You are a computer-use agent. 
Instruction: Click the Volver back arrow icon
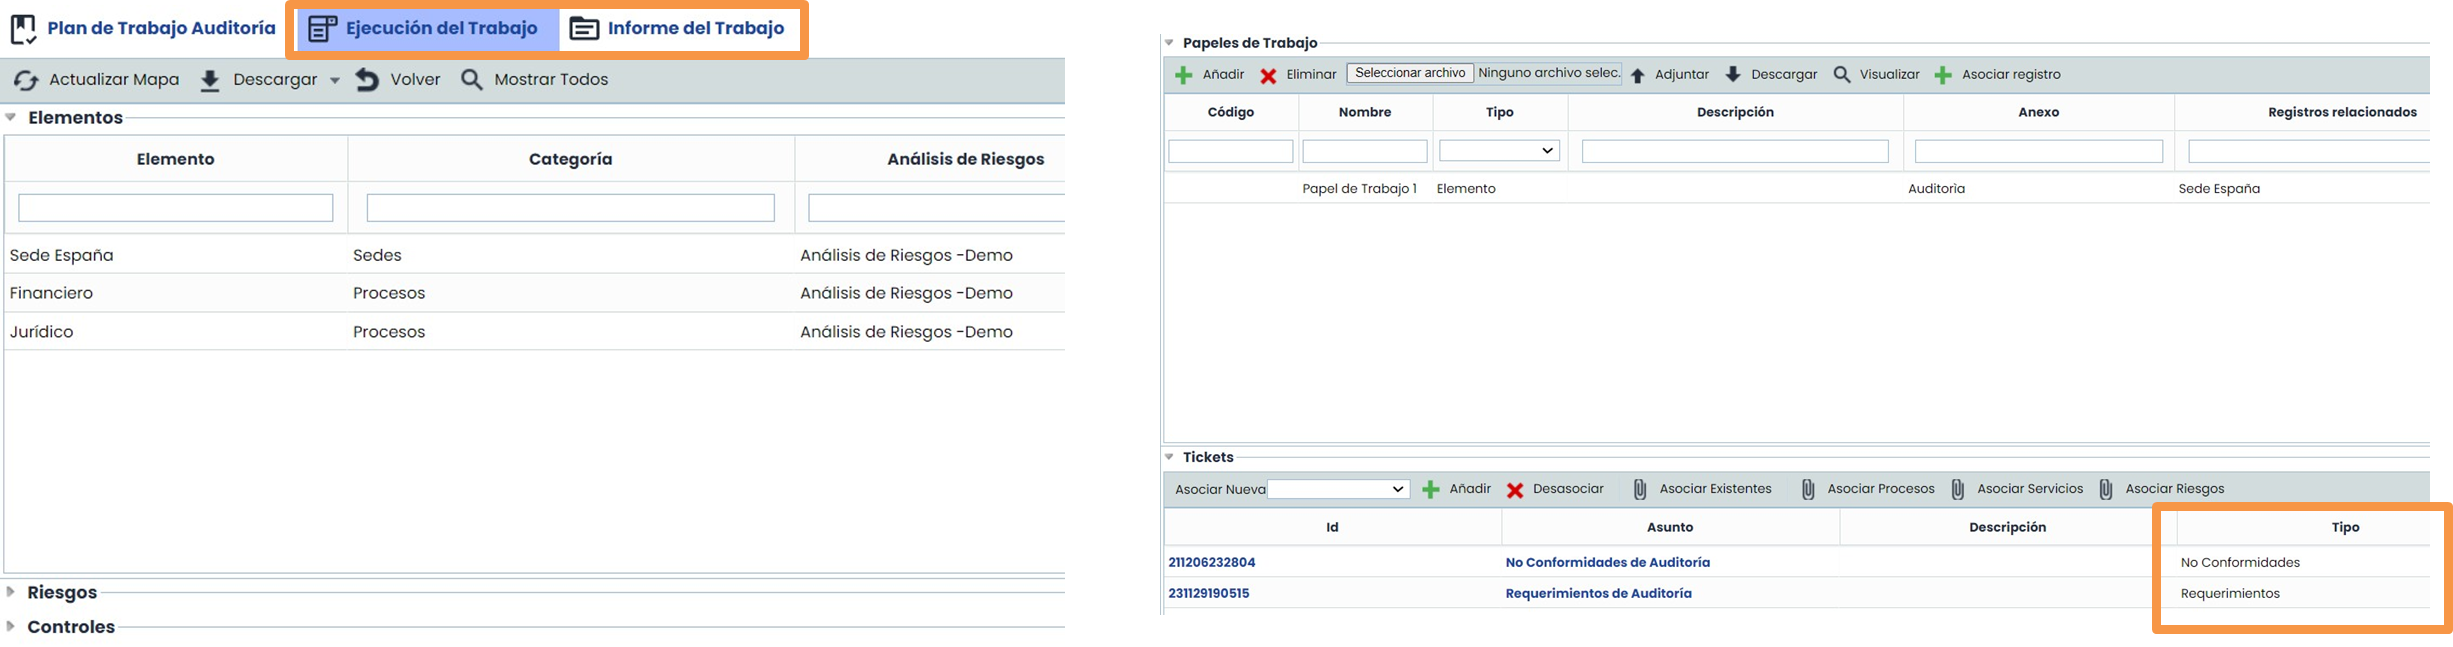(367, 80)
